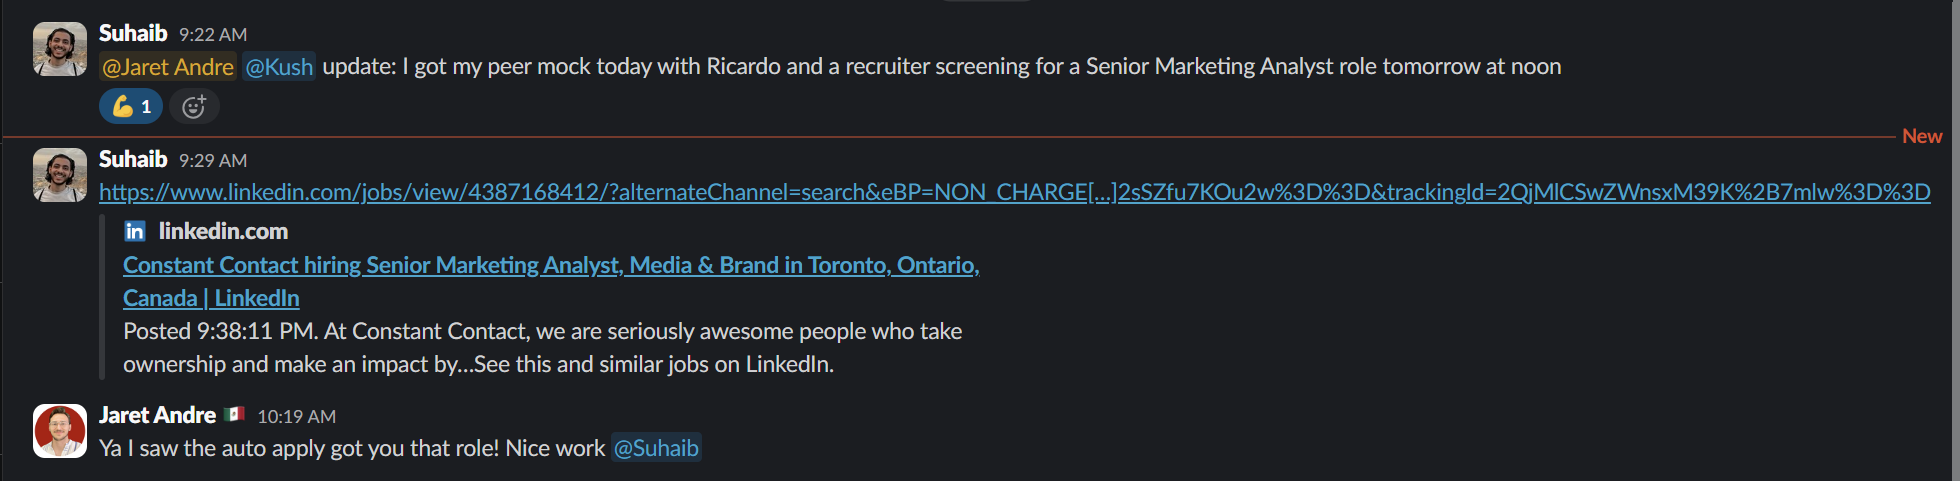1960x481 pixels.
Task: Click the Suhaib sender name at 9:22 AM
Action: 133,34
